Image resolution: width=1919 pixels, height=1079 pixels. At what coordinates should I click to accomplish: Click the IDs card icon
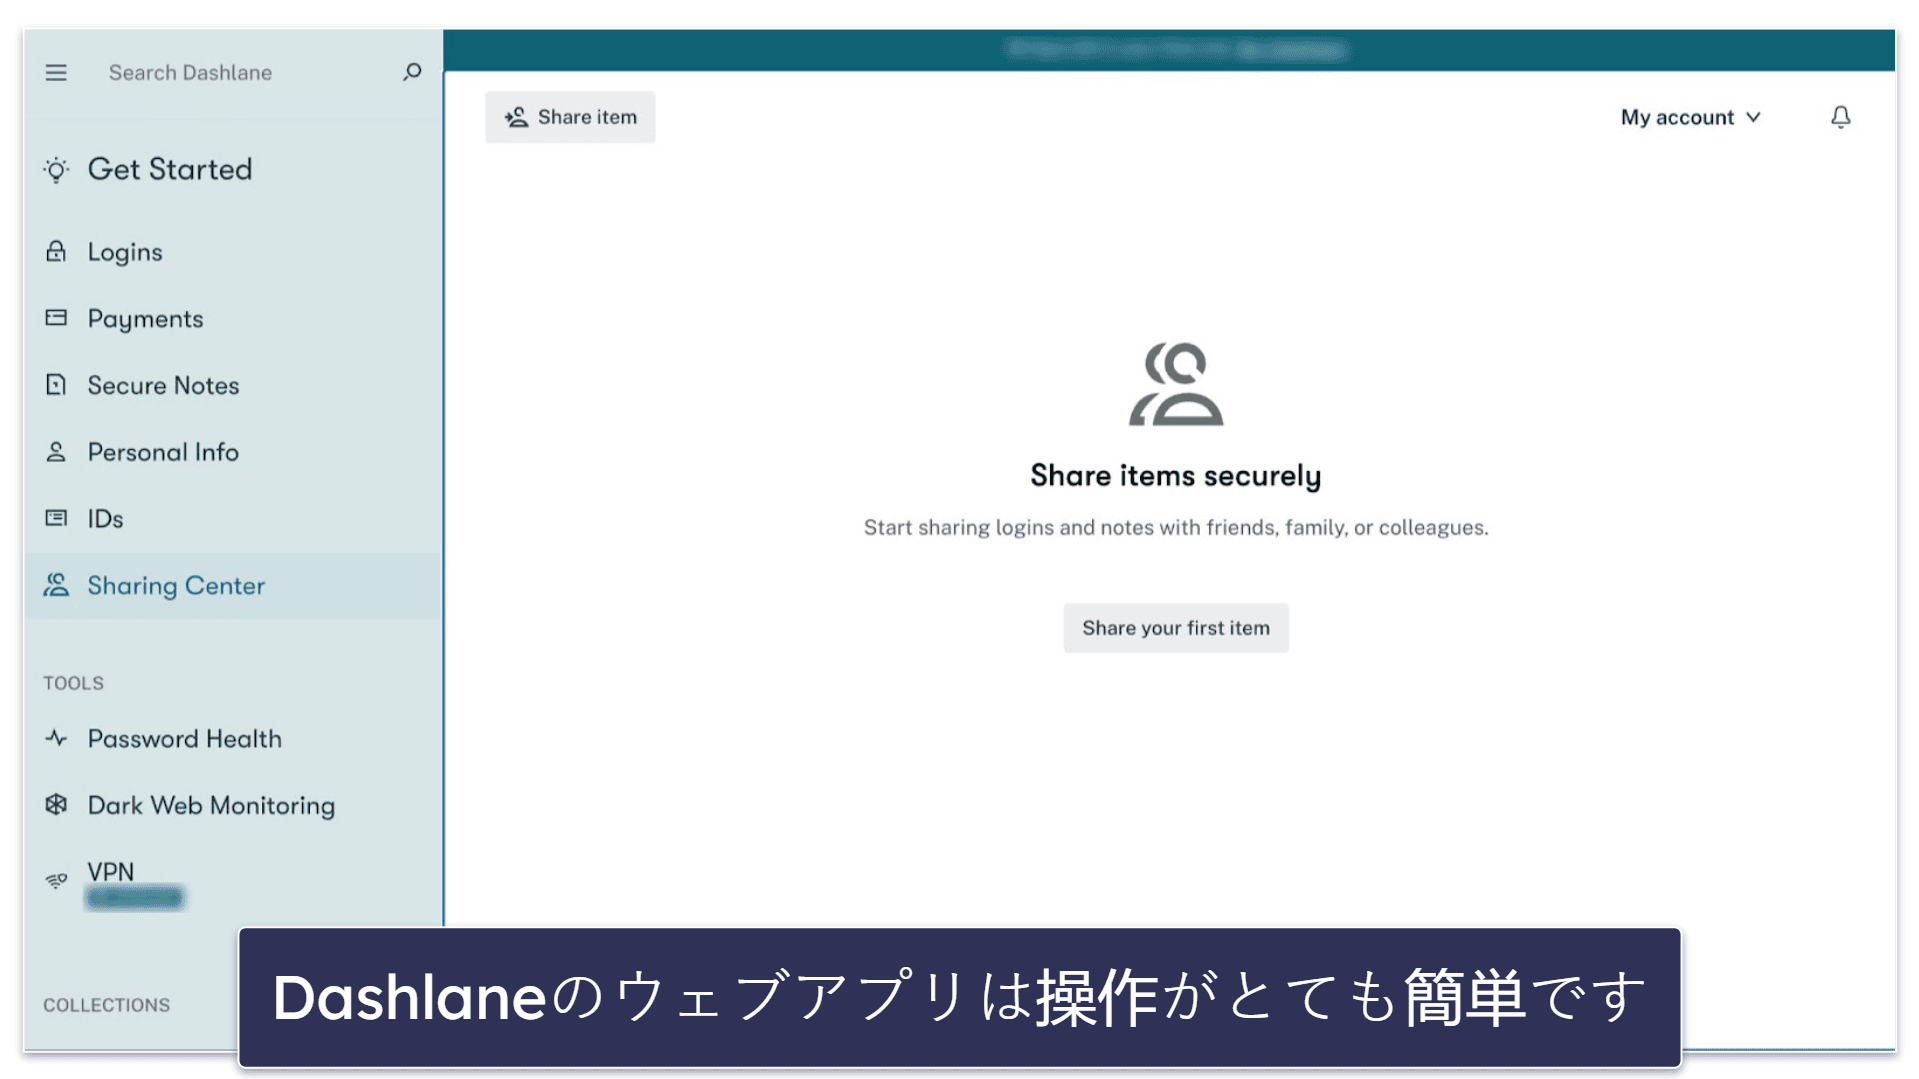pos(56,518)
